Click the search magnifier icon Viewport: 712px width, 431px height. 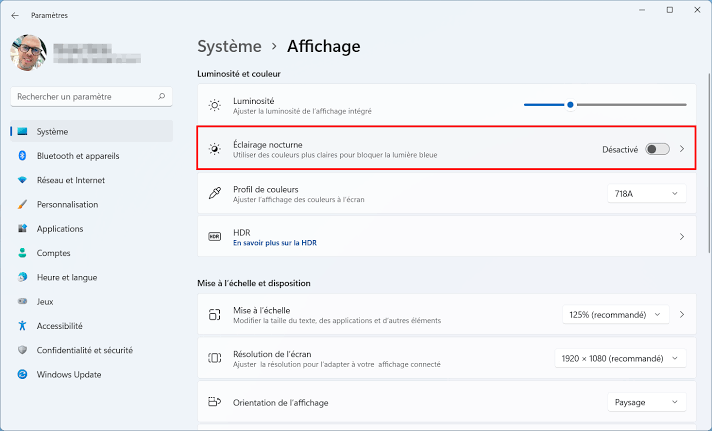(x=162, y=97)
